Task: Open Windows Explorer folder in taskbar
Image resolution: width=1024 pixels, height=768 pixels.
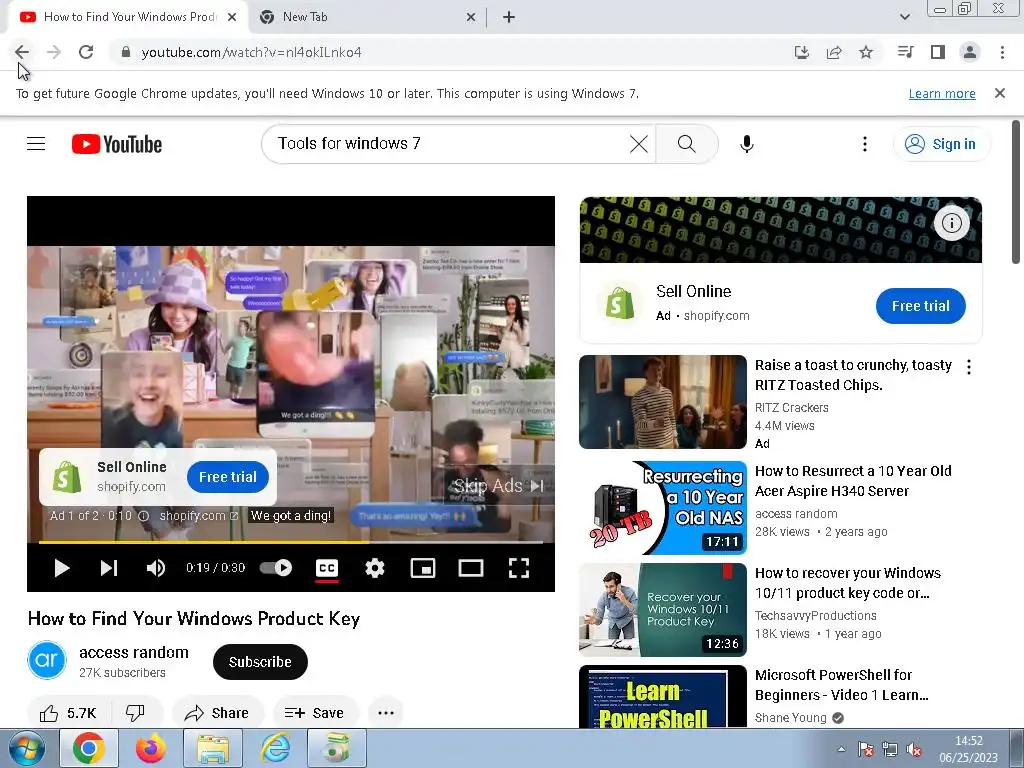Action: click(x=213, y=748)
